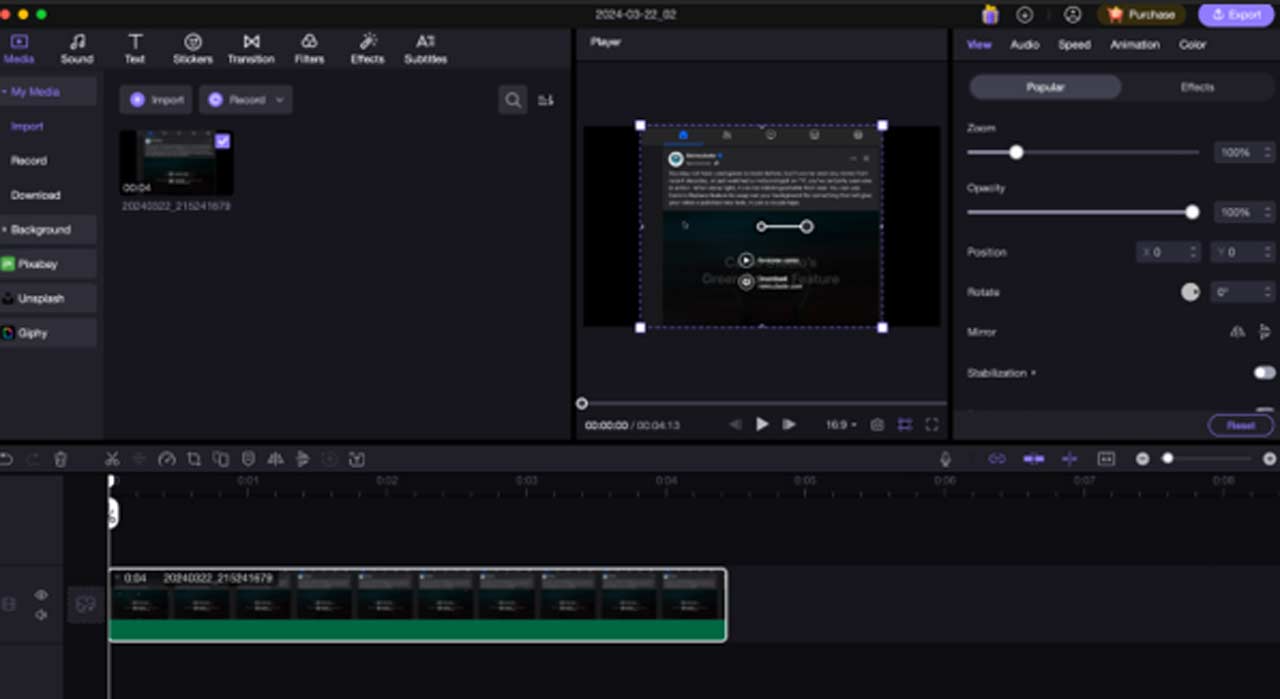This screenshot has height=699, width=1280.
Task: Click the Import button in media panel
Action: click(x=157, y=100)
